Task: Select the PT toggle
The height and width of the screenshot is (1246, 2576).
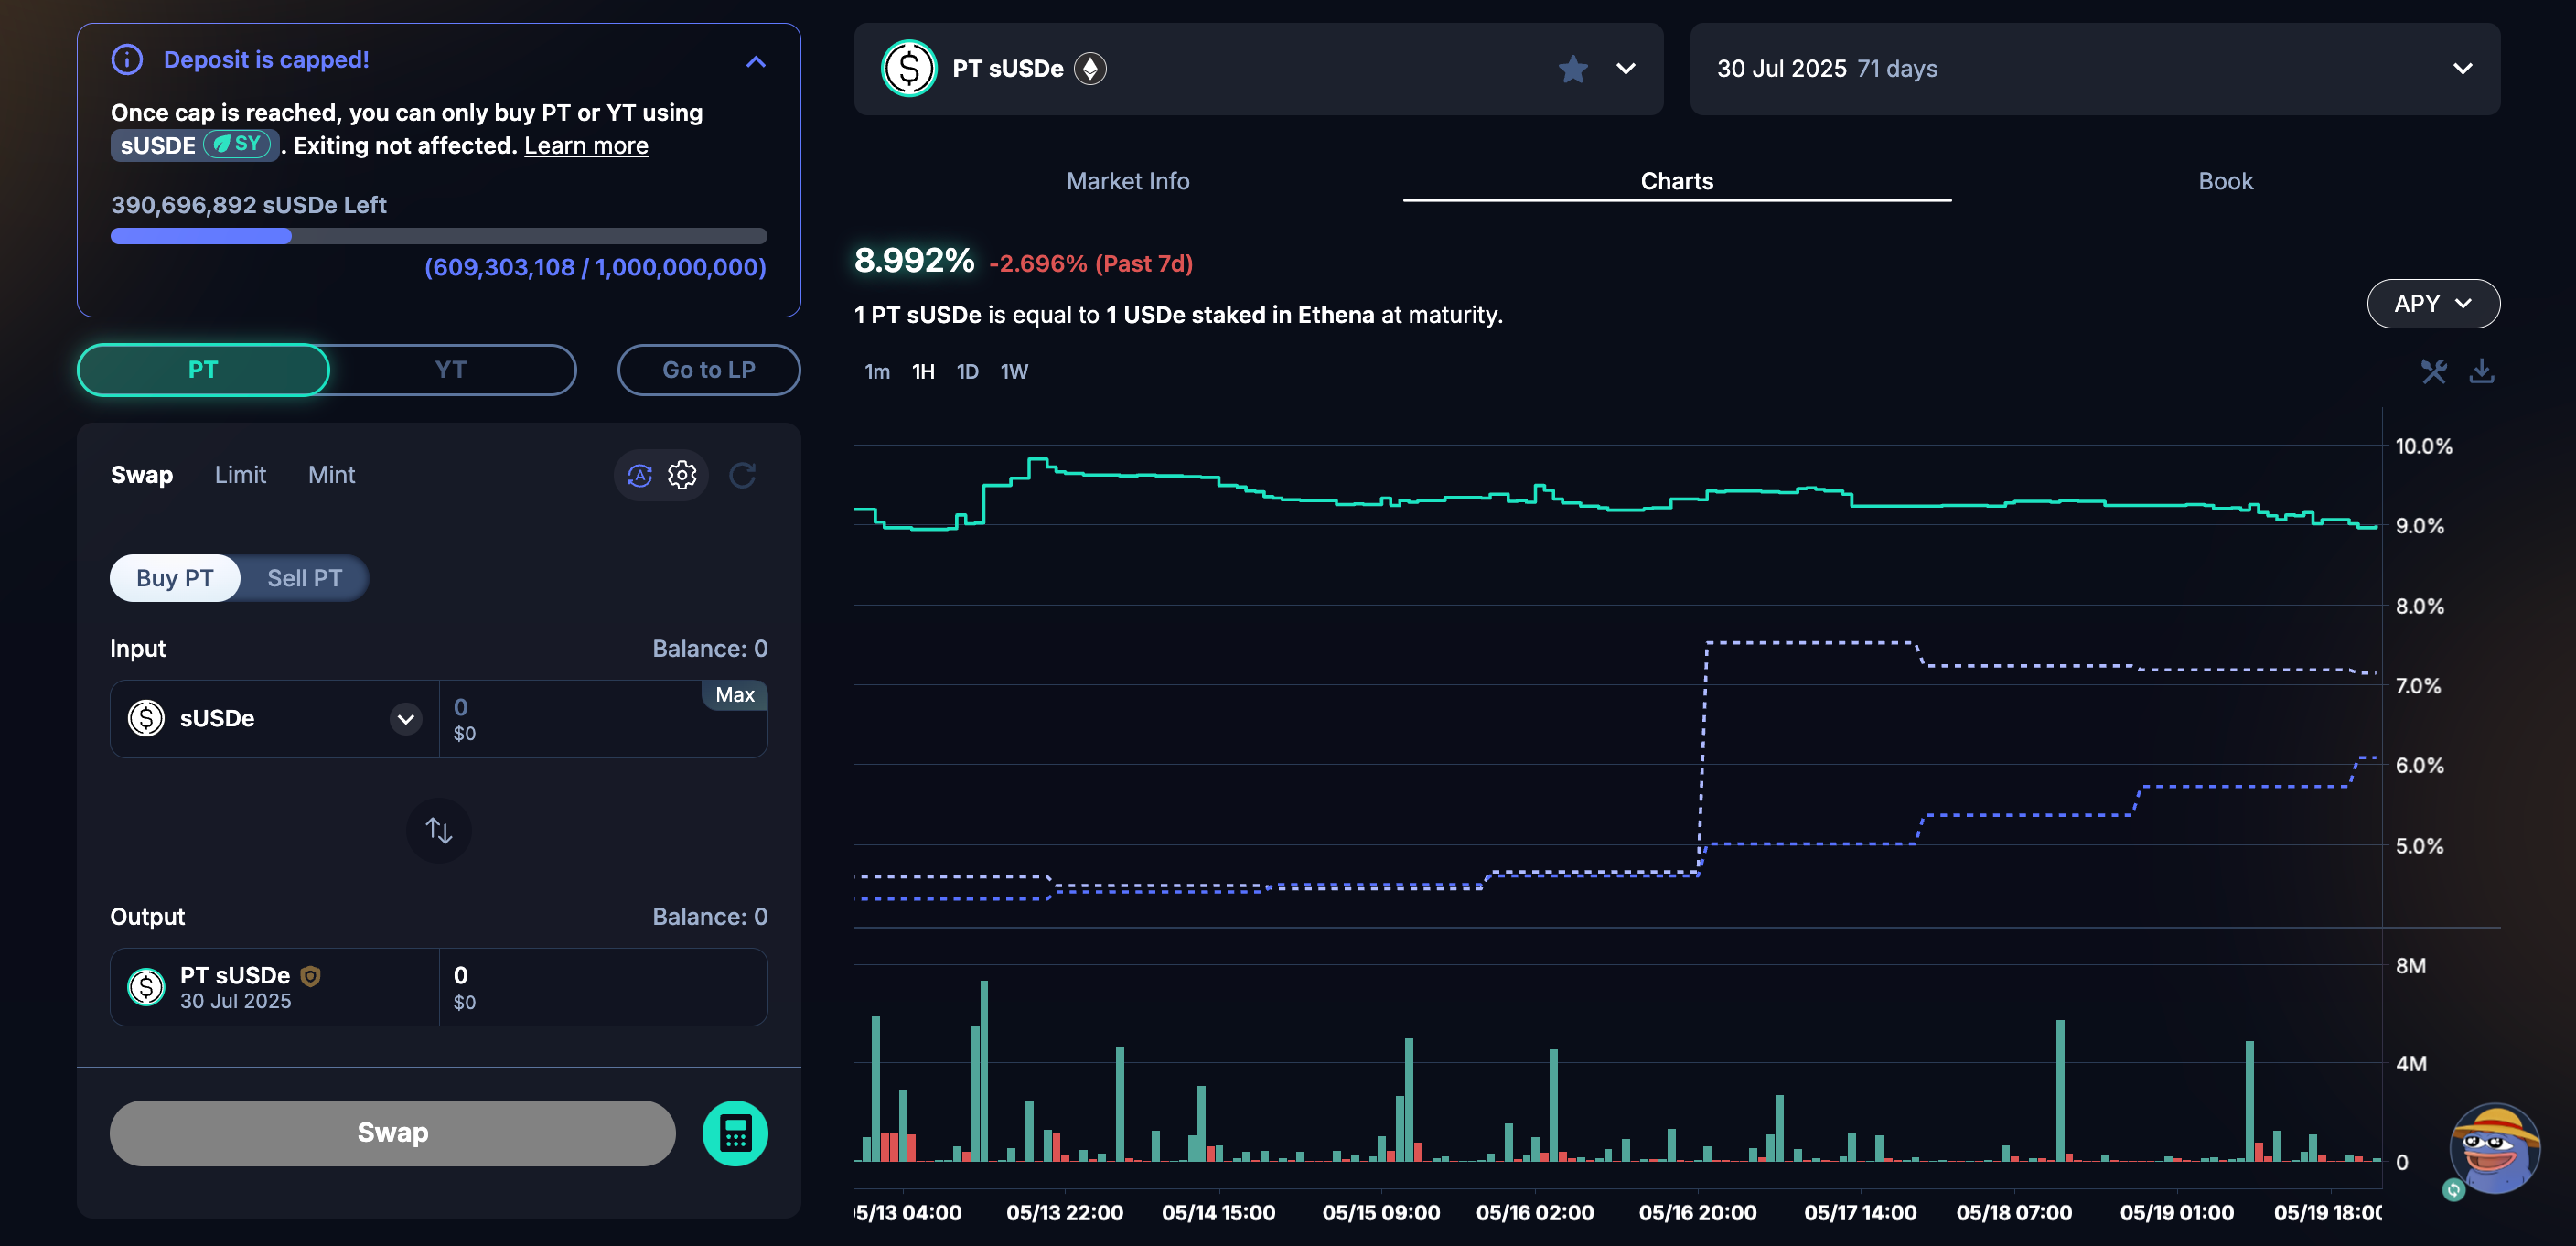Action: 203,370
